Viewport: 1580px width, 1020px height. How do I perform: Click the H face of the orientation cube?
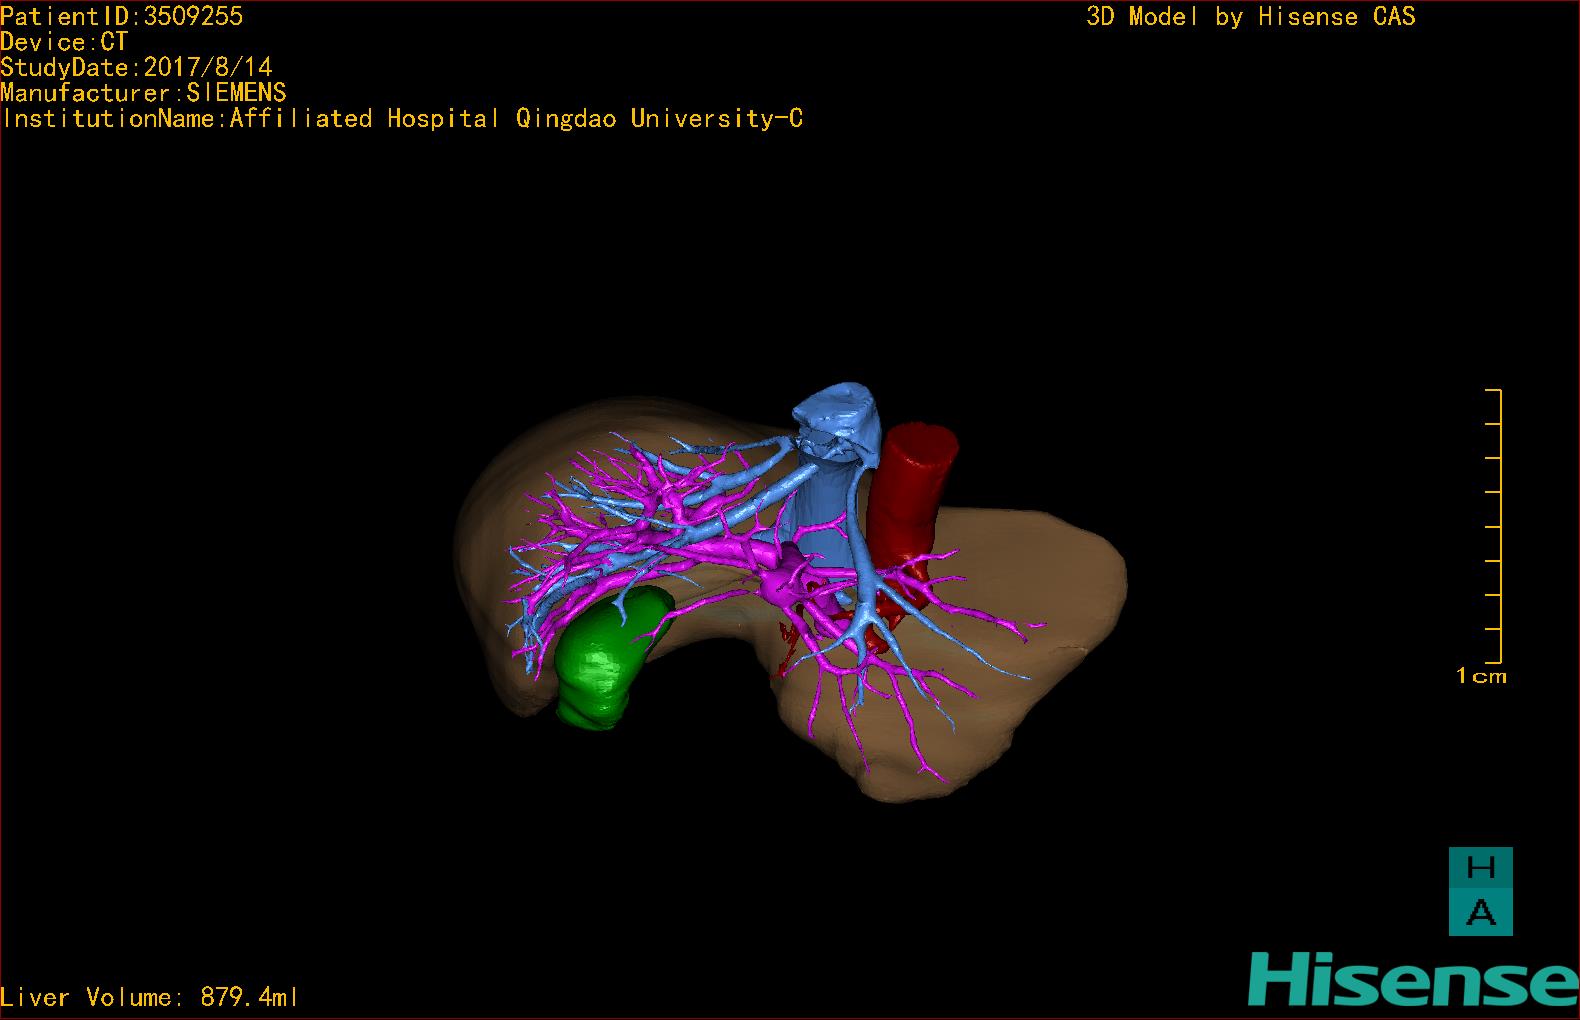pos(1480,868)
